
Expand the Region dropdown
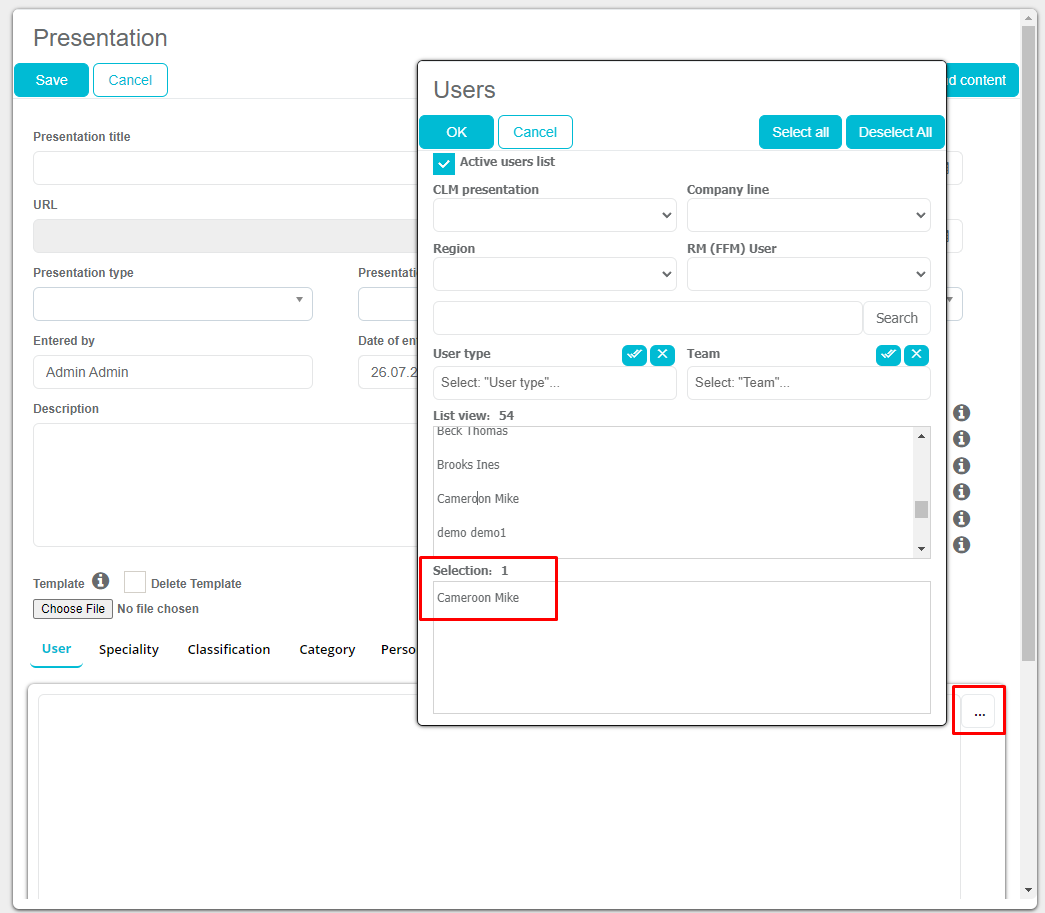click(x=554, y=274)
